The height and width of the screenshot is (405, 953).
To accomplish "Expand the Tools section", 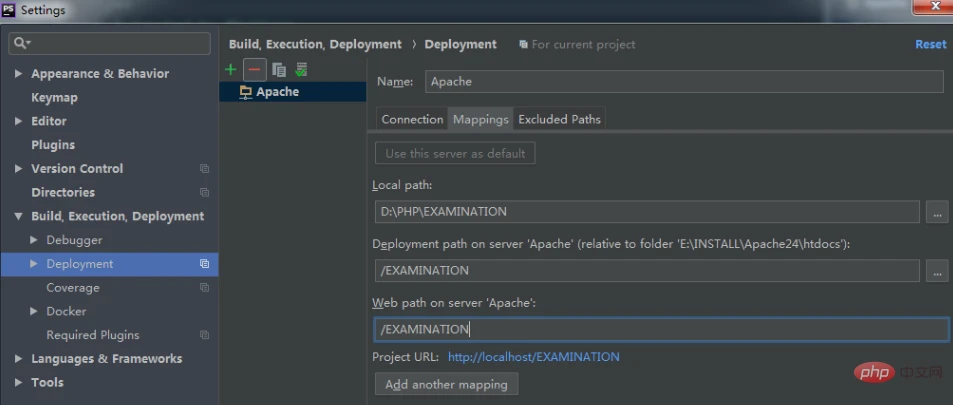I will click(x=18, y=382).
